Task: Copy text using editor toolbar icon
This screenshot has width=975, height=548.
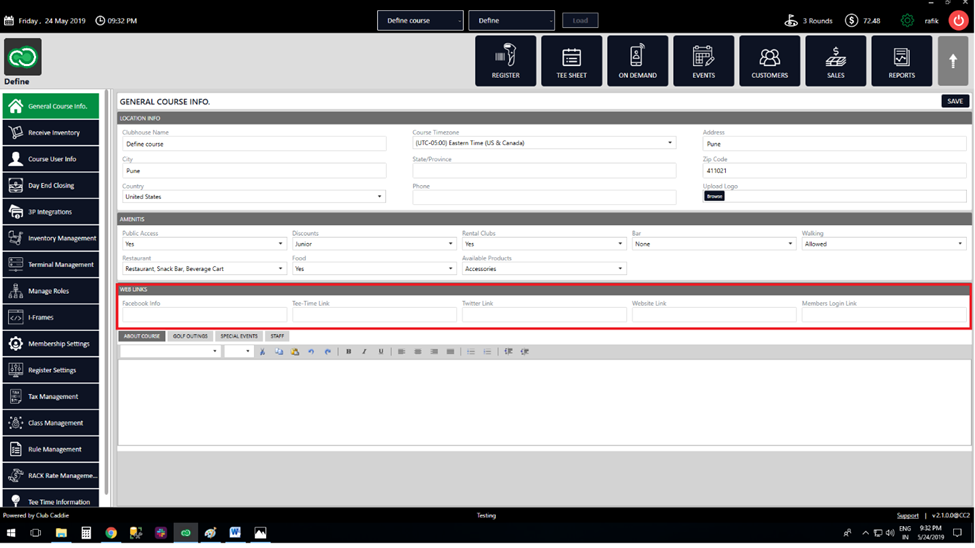Action: pos(279,351)
